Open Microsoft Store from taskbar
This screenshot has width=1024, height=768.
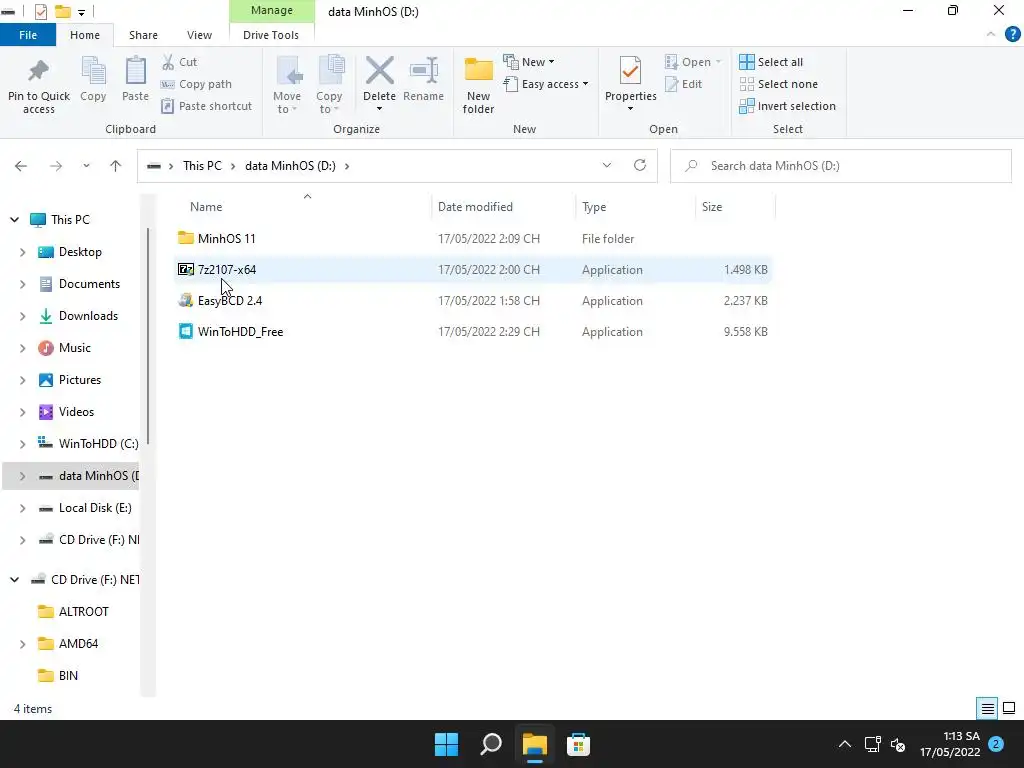(x=578, y=744)
